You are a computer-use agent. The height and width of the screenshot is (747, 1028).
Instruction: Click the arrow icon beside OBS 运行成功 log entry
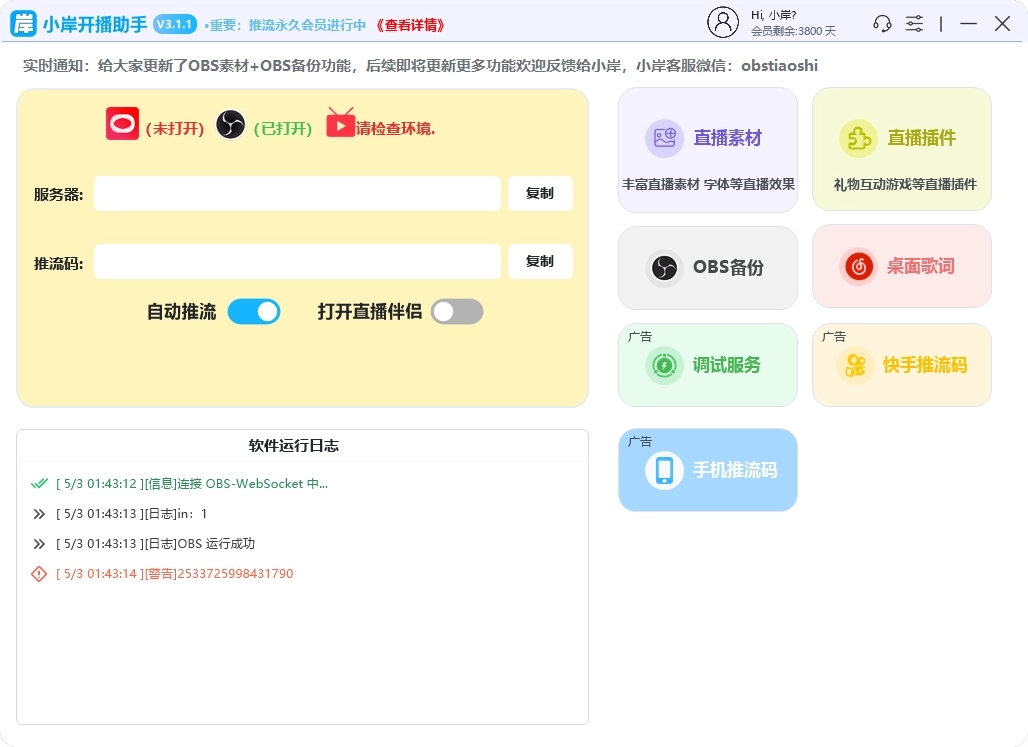click(x=39, y=544)
